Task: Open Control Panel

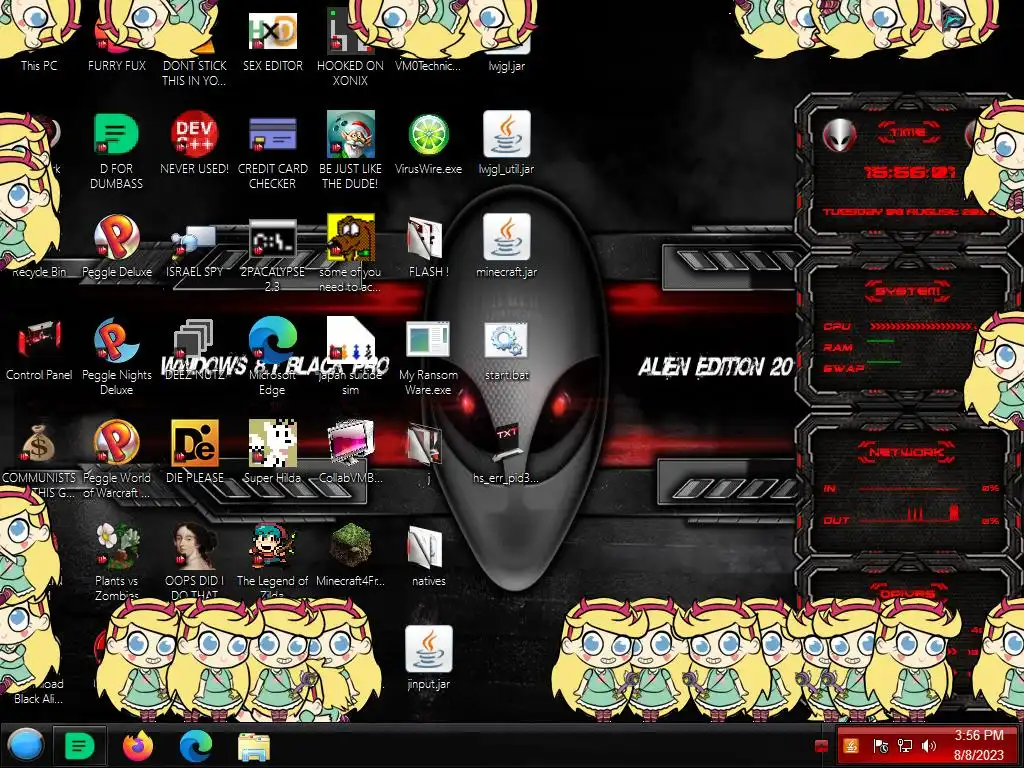Action: point(39,340)
